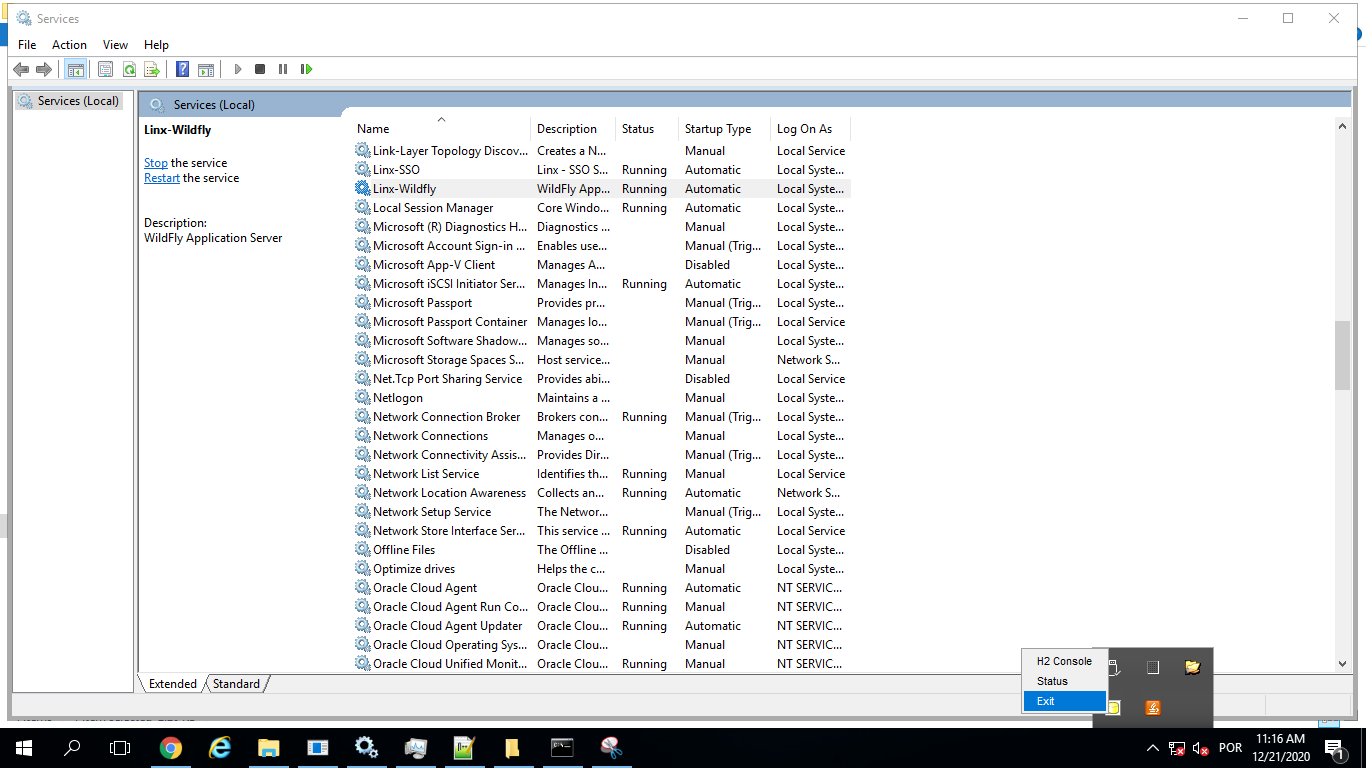Image resolution: width=1366 pixels, height=768 pixels.
Task: Open the POR input language indicator
Action: coord(1231,748)
